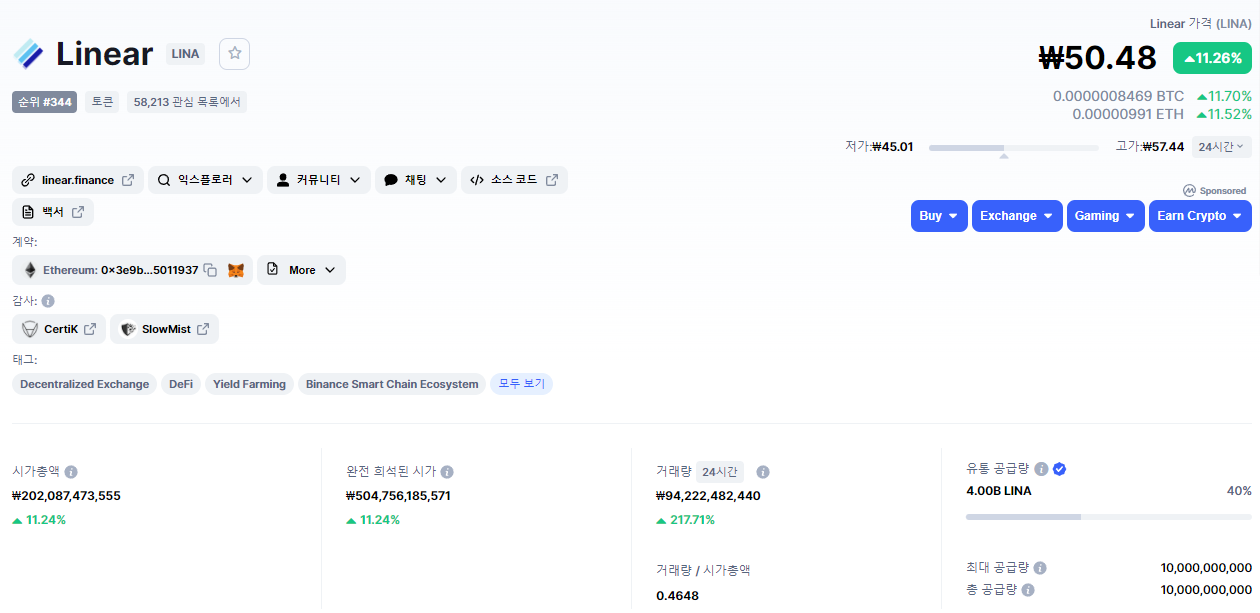This screenshot has height=613, width=1260.
Task: Click the 11.26% price change badge
Action: click(x=1212, y=58)
